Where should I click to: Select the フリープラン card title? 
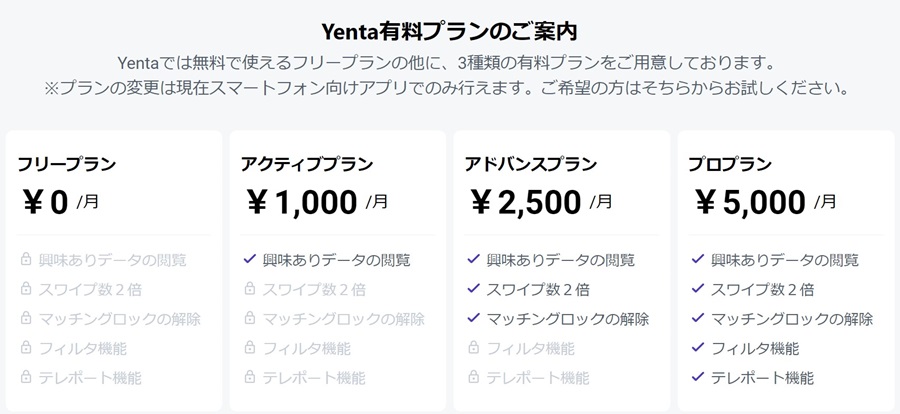pos(67,164)
